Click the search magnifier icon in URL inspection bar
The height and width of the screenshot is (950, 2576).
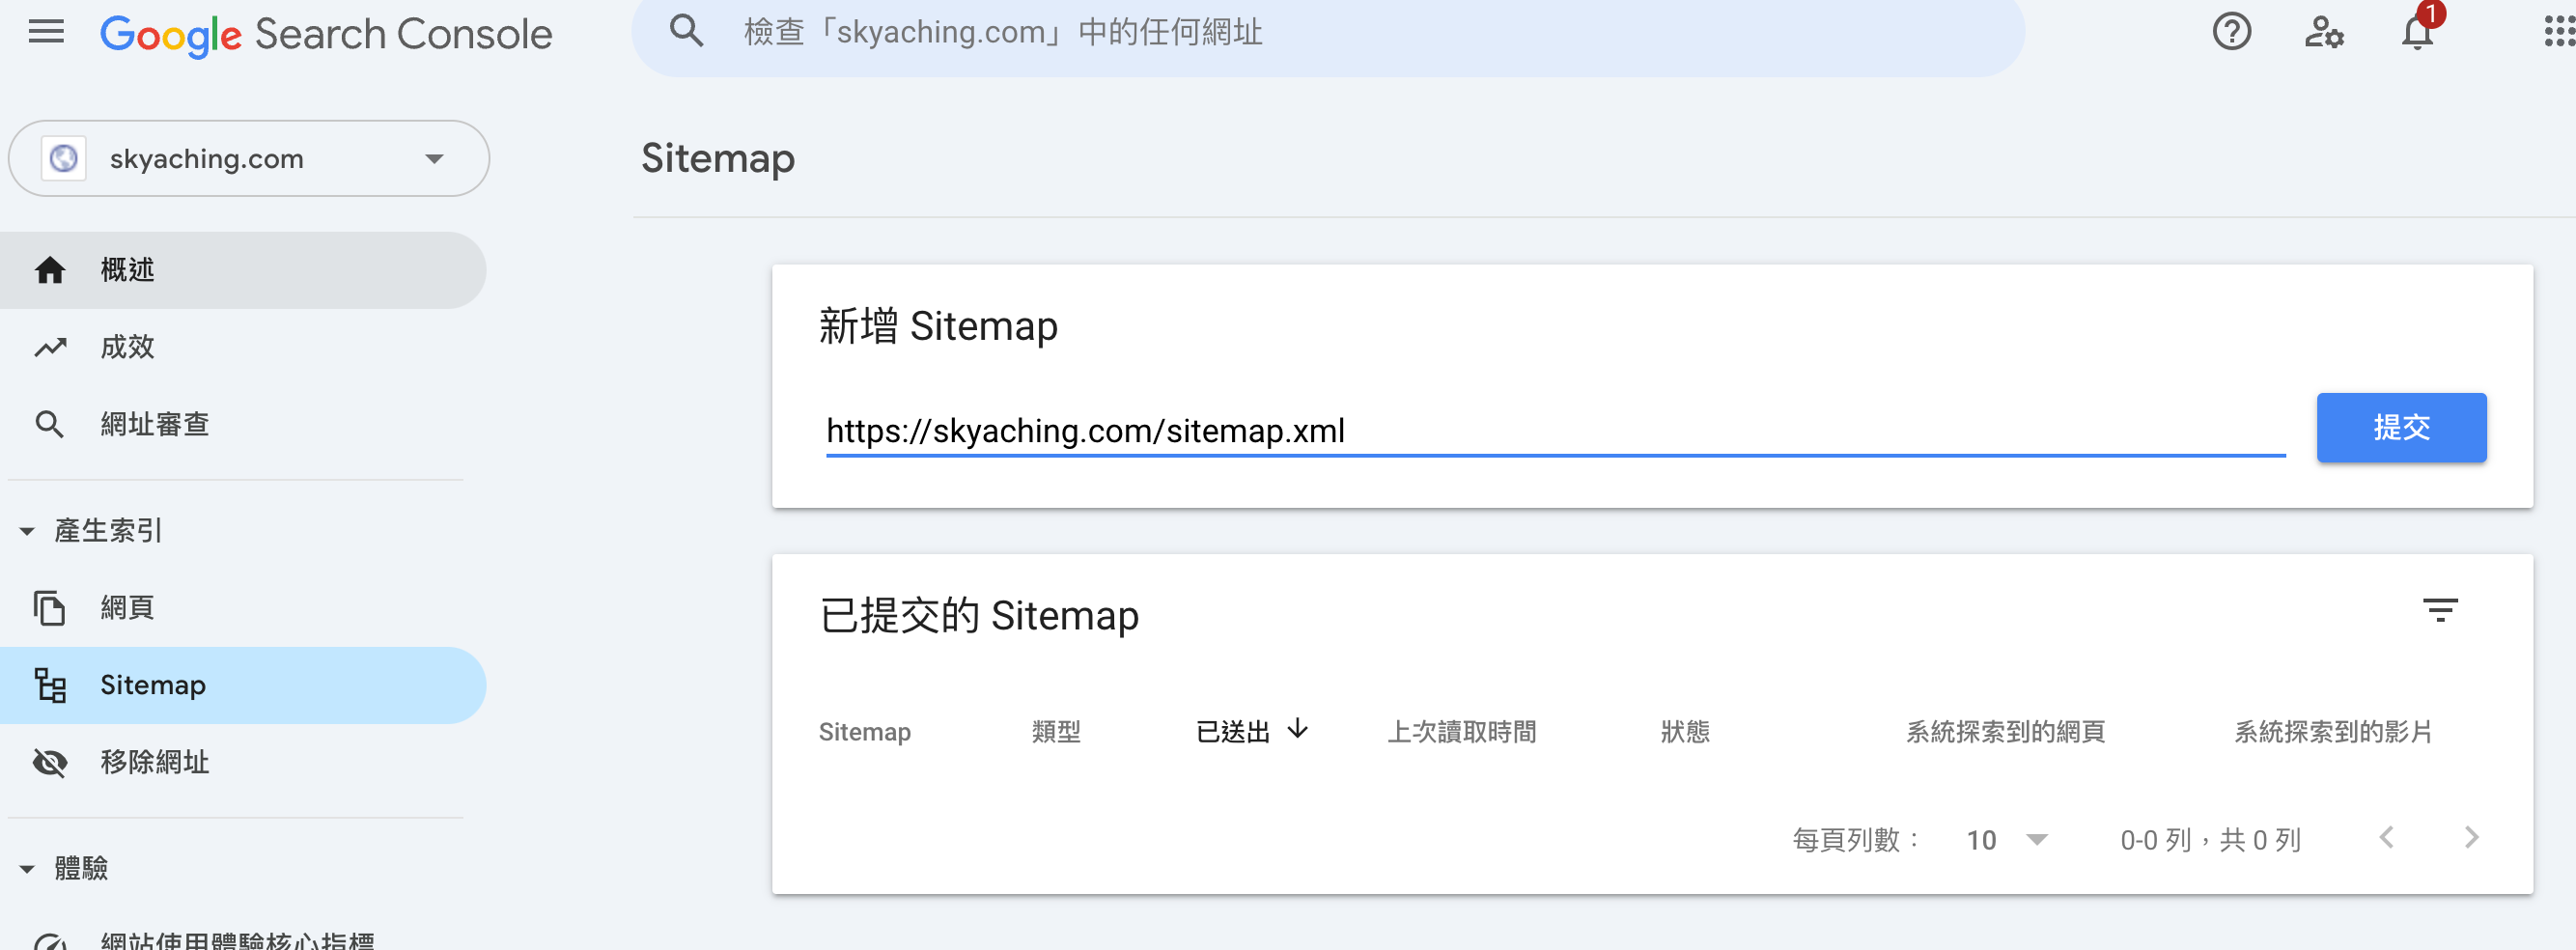point(686,32)
